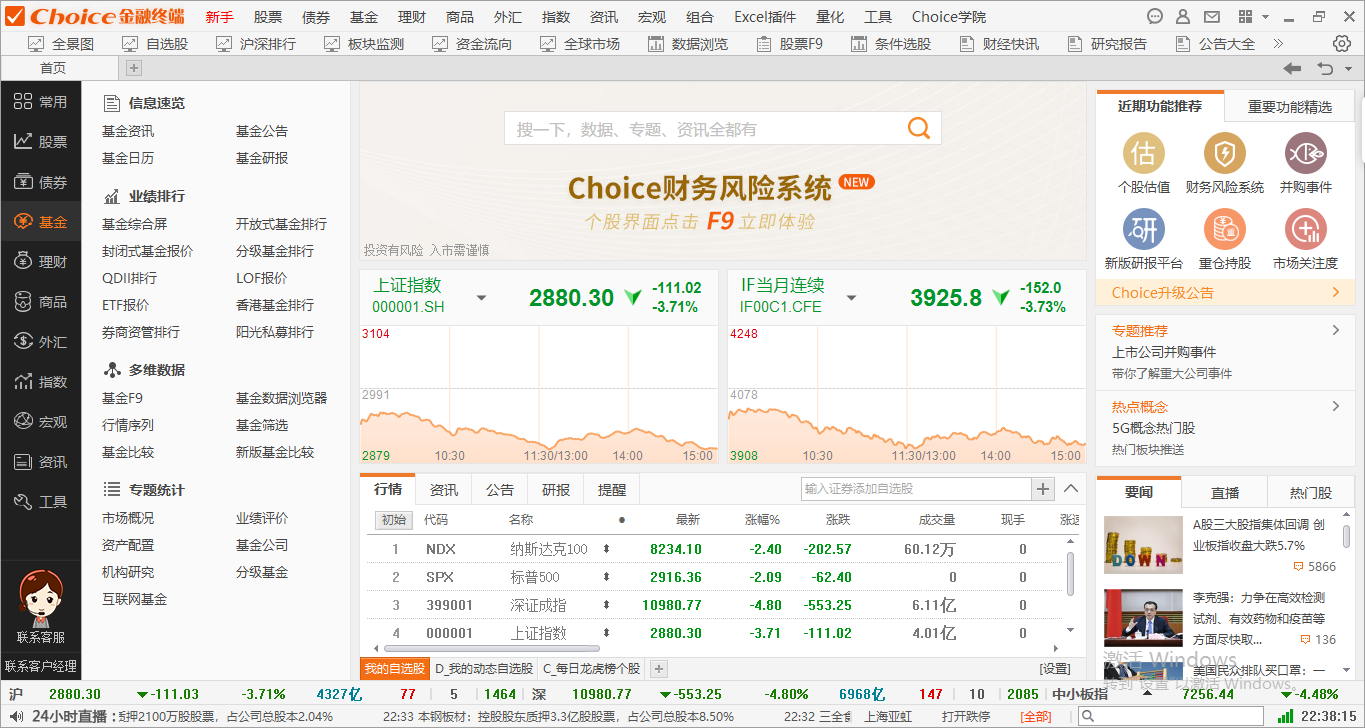Open 市场关注度 feature icon
The image size is (1365, 728).
pos(1305,231)
